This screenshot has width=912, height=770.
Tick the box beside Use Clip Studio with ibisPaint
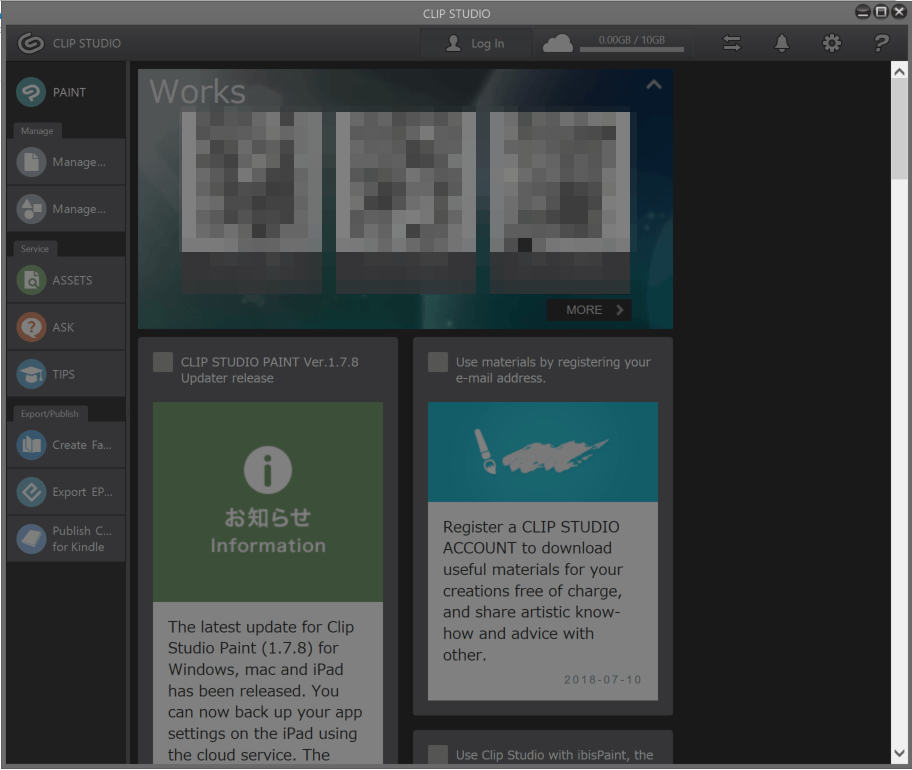click(x=438, y=754)
